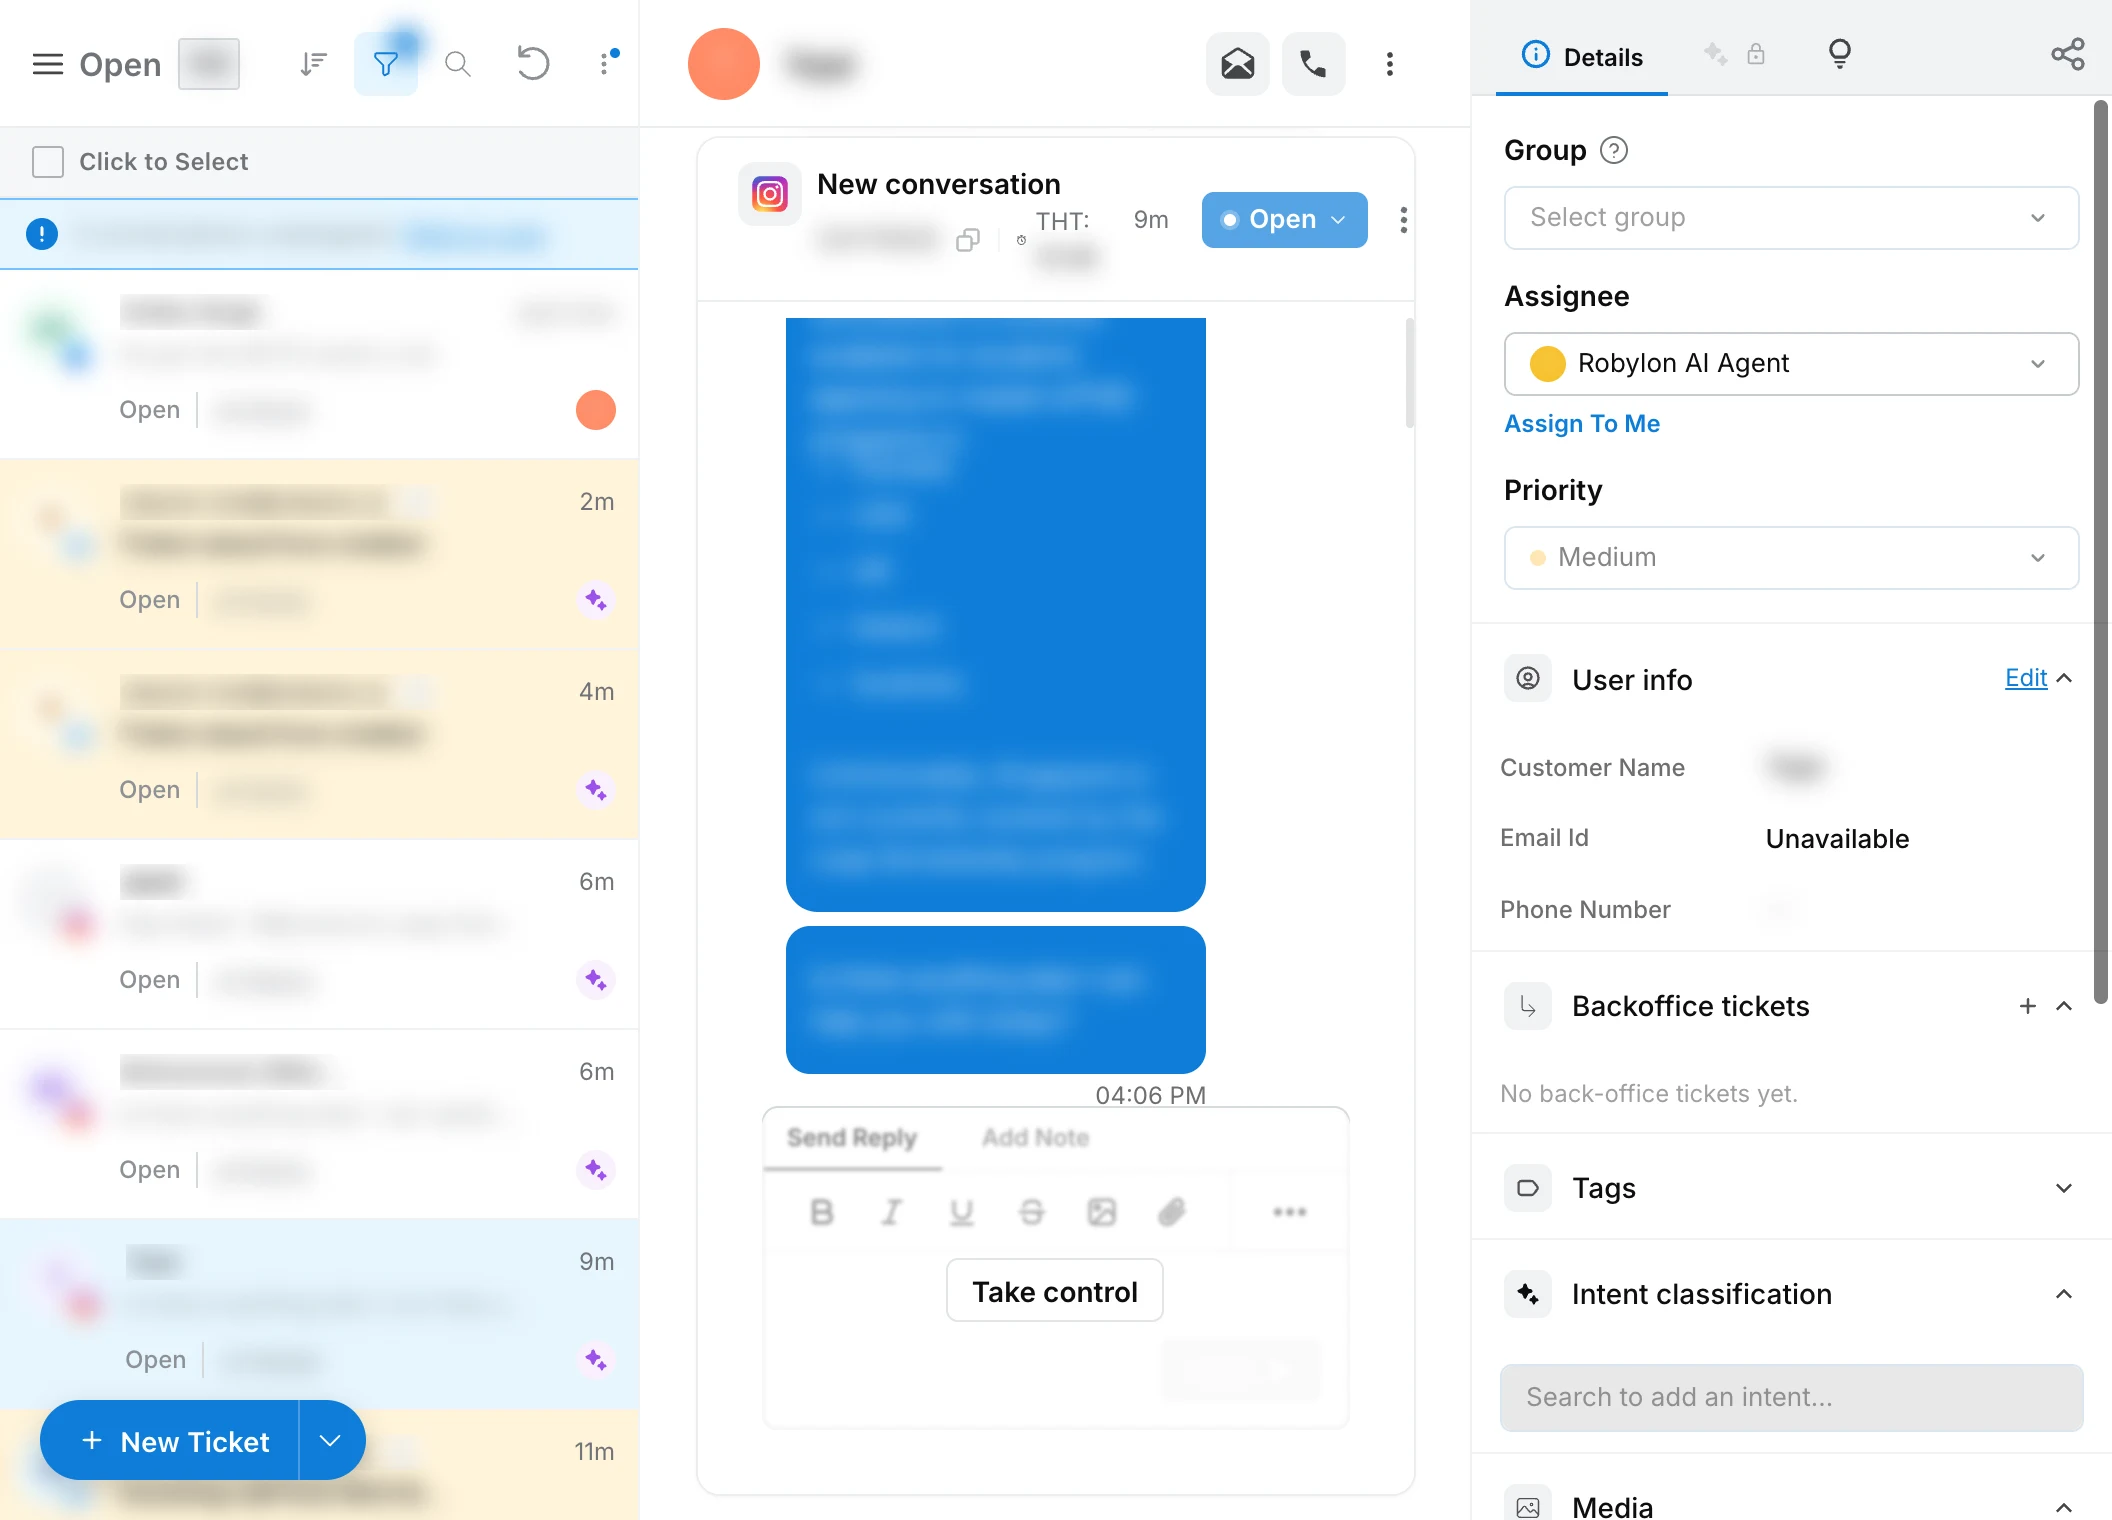
Task: Click the orange contact avatar in header
Action: (x=723, y=64)
